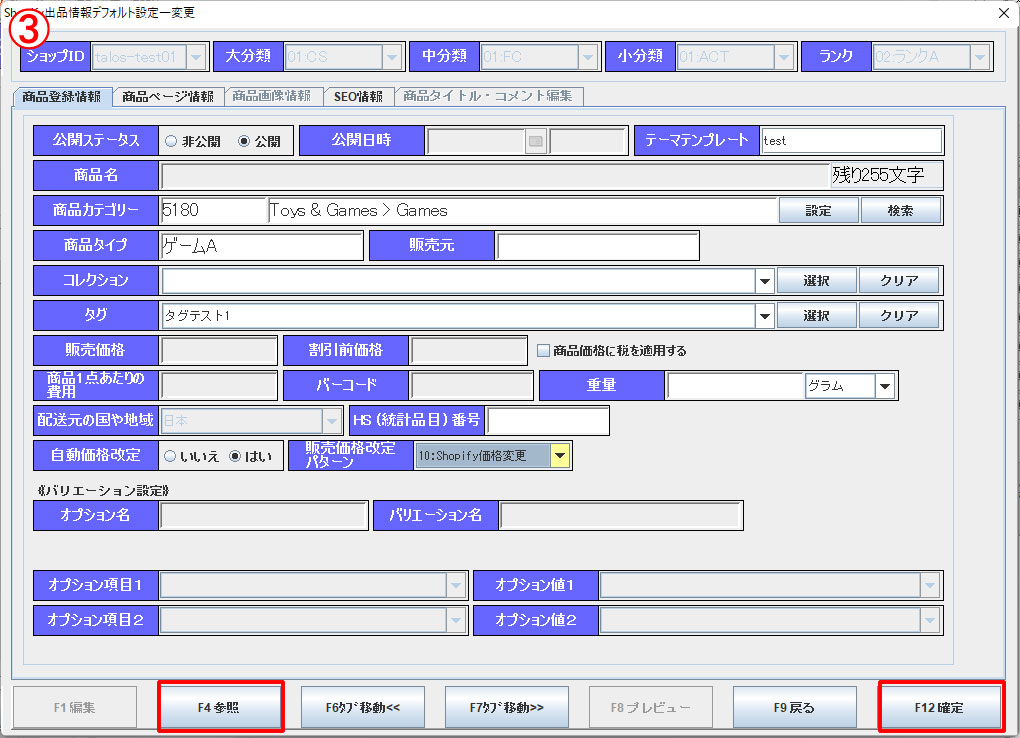
Task: Enable 商品価格に税を適用する checkbox
Action: click(x=544, y=351)
